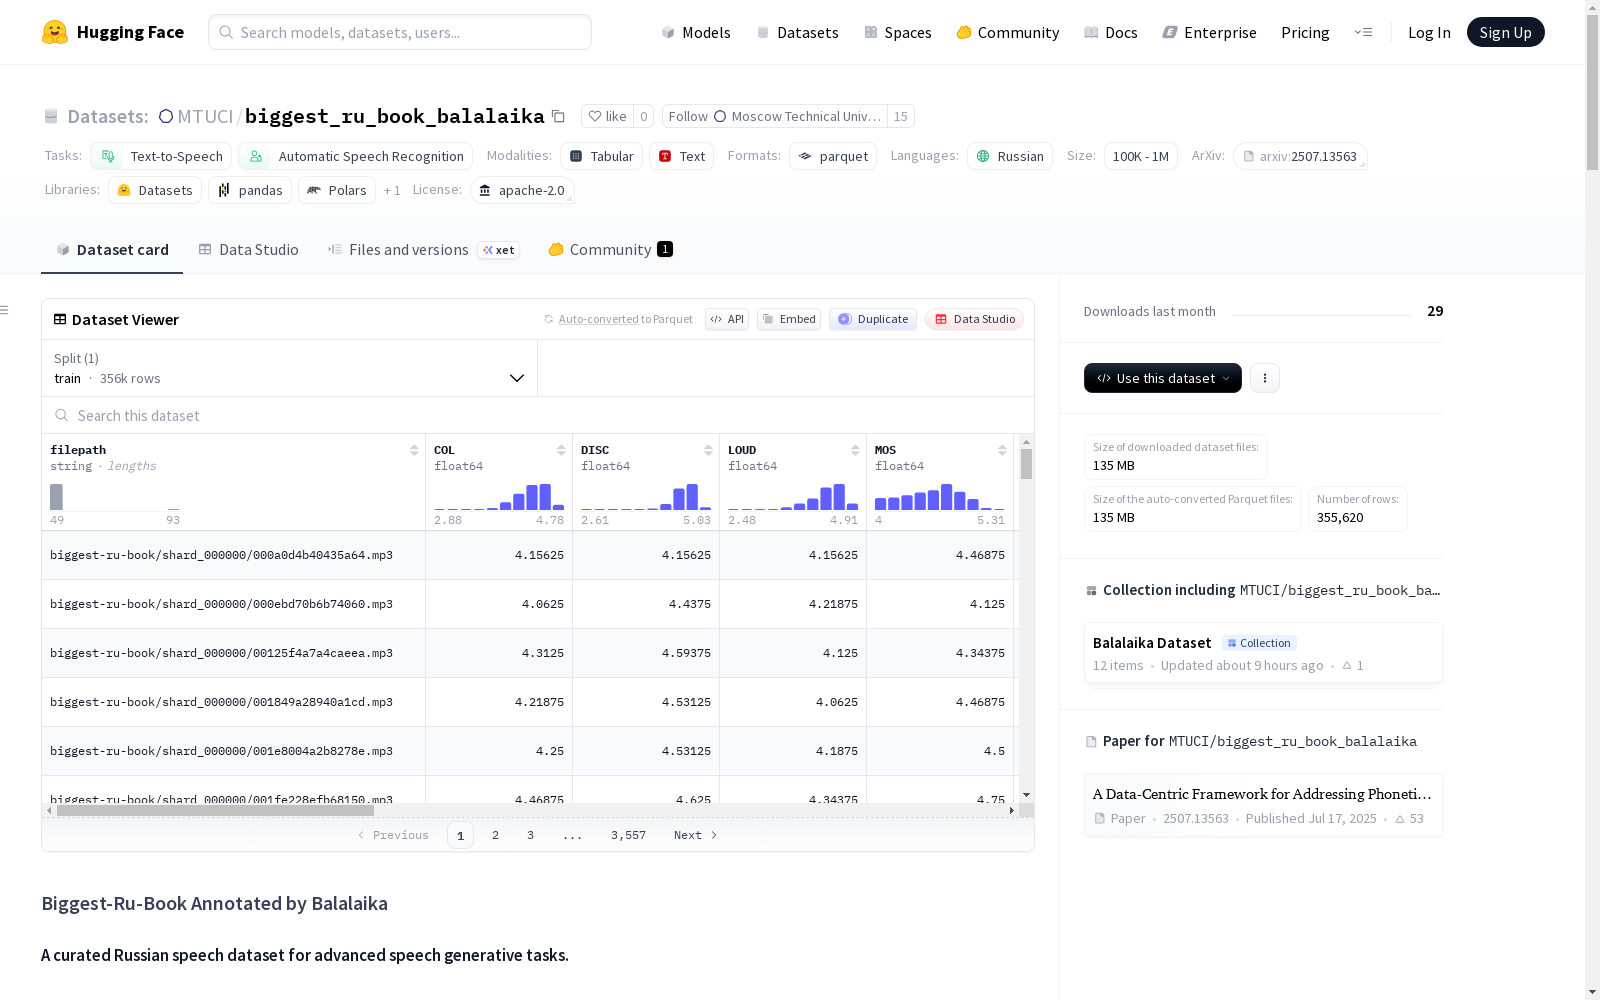Go to the Pricing page

click(x=1305, y=32)
